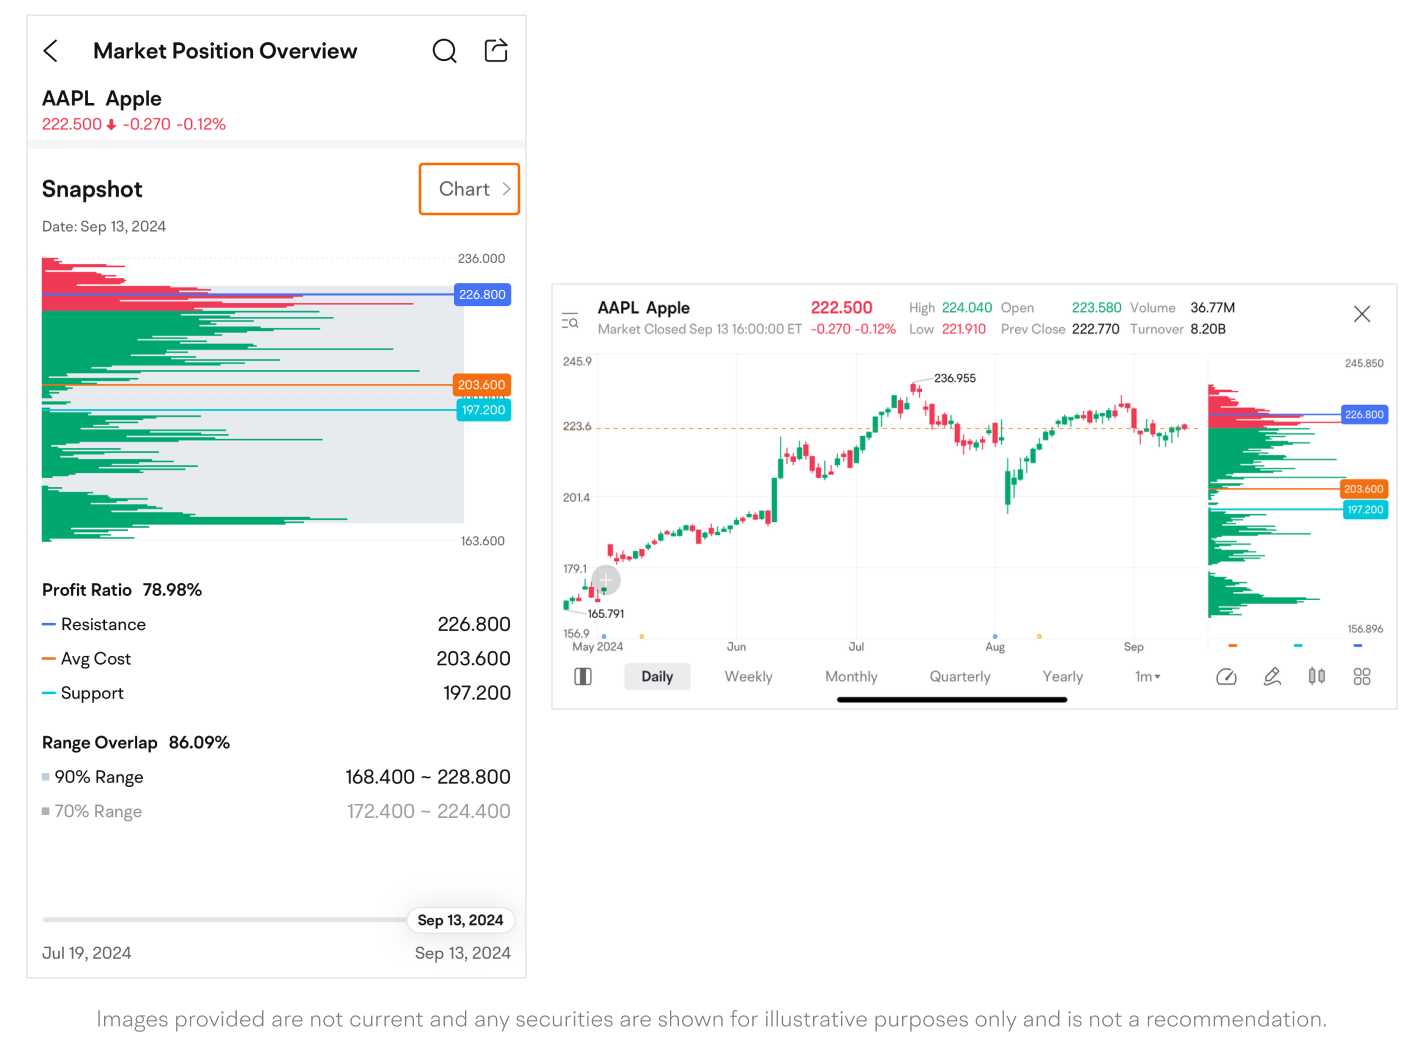Open the stock list search icon
This screenshot has width=1424, height=1049.
pos(570,321)
